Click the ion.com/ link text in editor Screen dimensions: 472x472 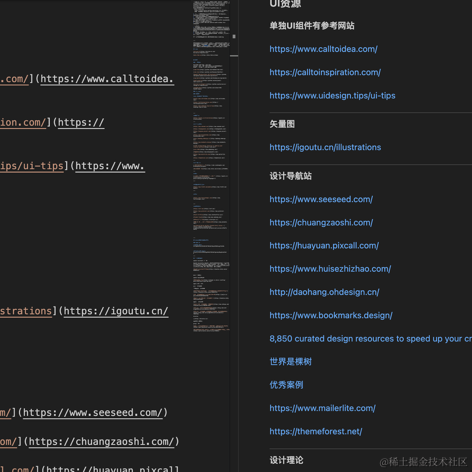click(x=23, y=123)
